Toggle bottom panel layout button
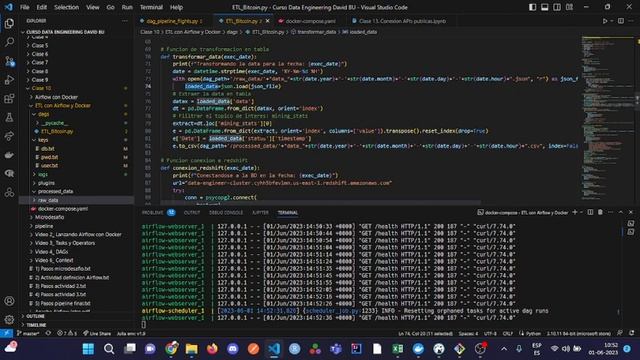 [544, 7]
